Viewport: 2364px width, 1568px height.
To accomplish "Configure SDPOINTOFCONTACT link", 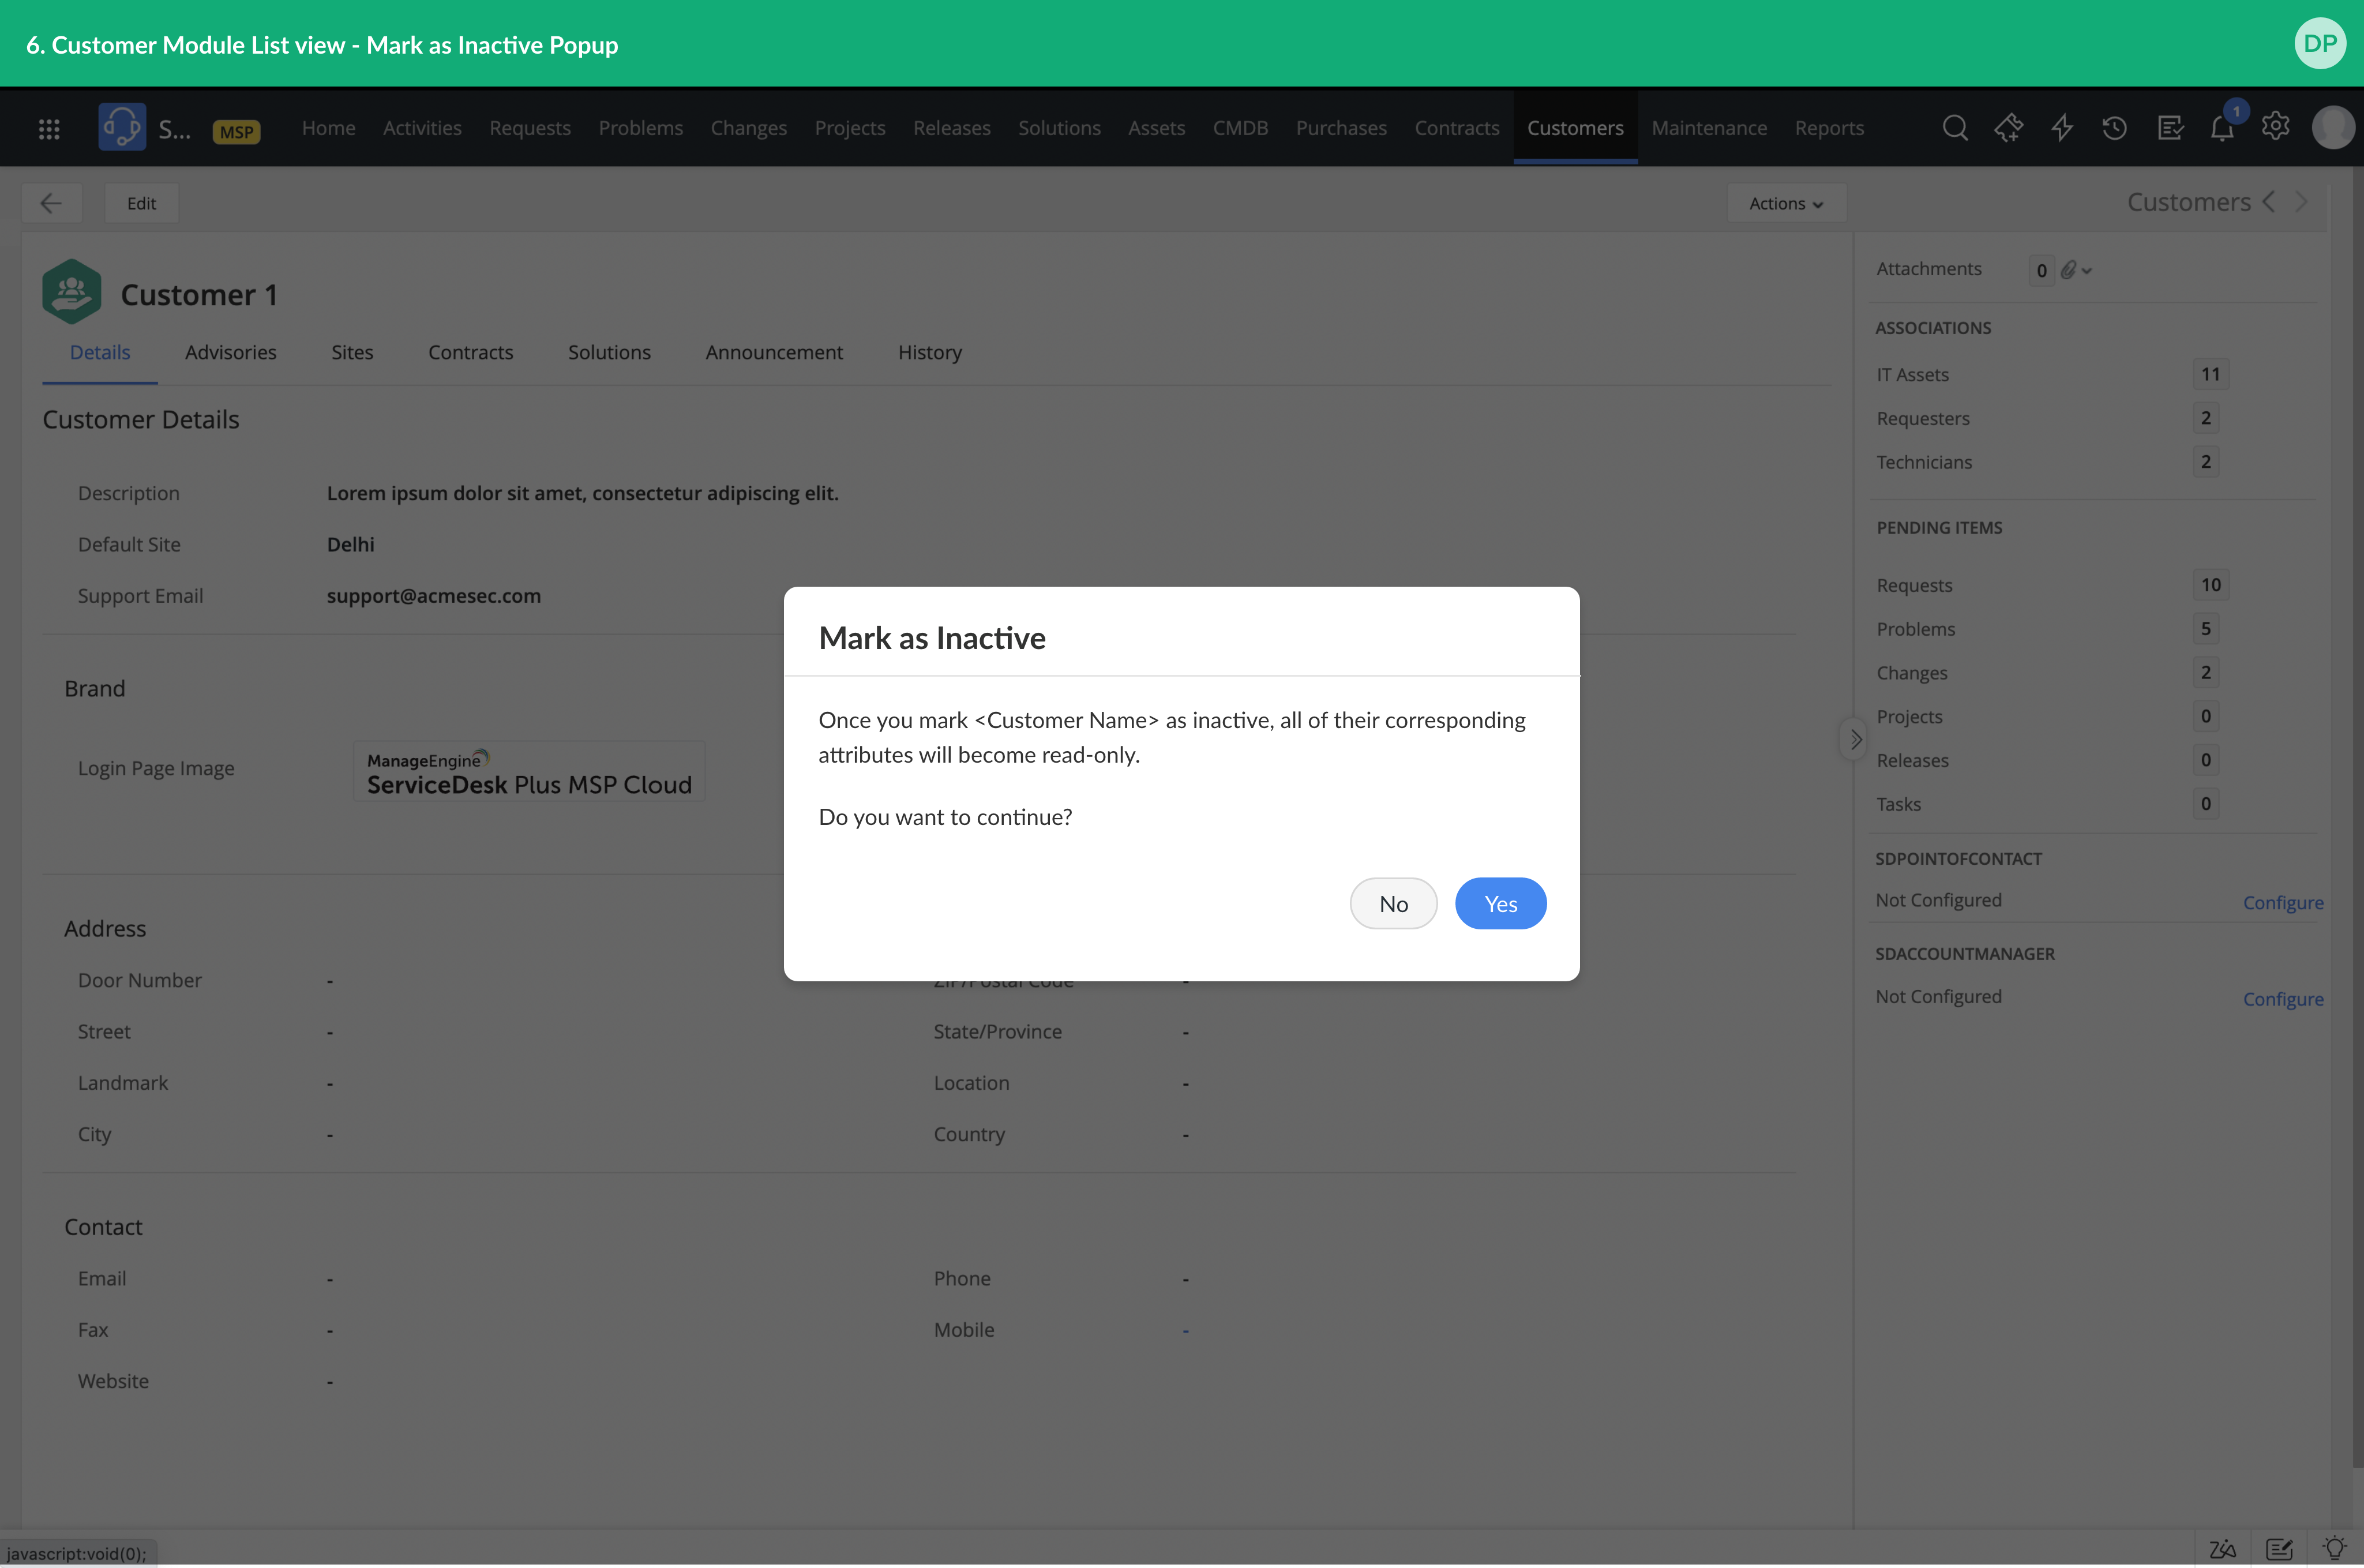I will point(2283,902).
